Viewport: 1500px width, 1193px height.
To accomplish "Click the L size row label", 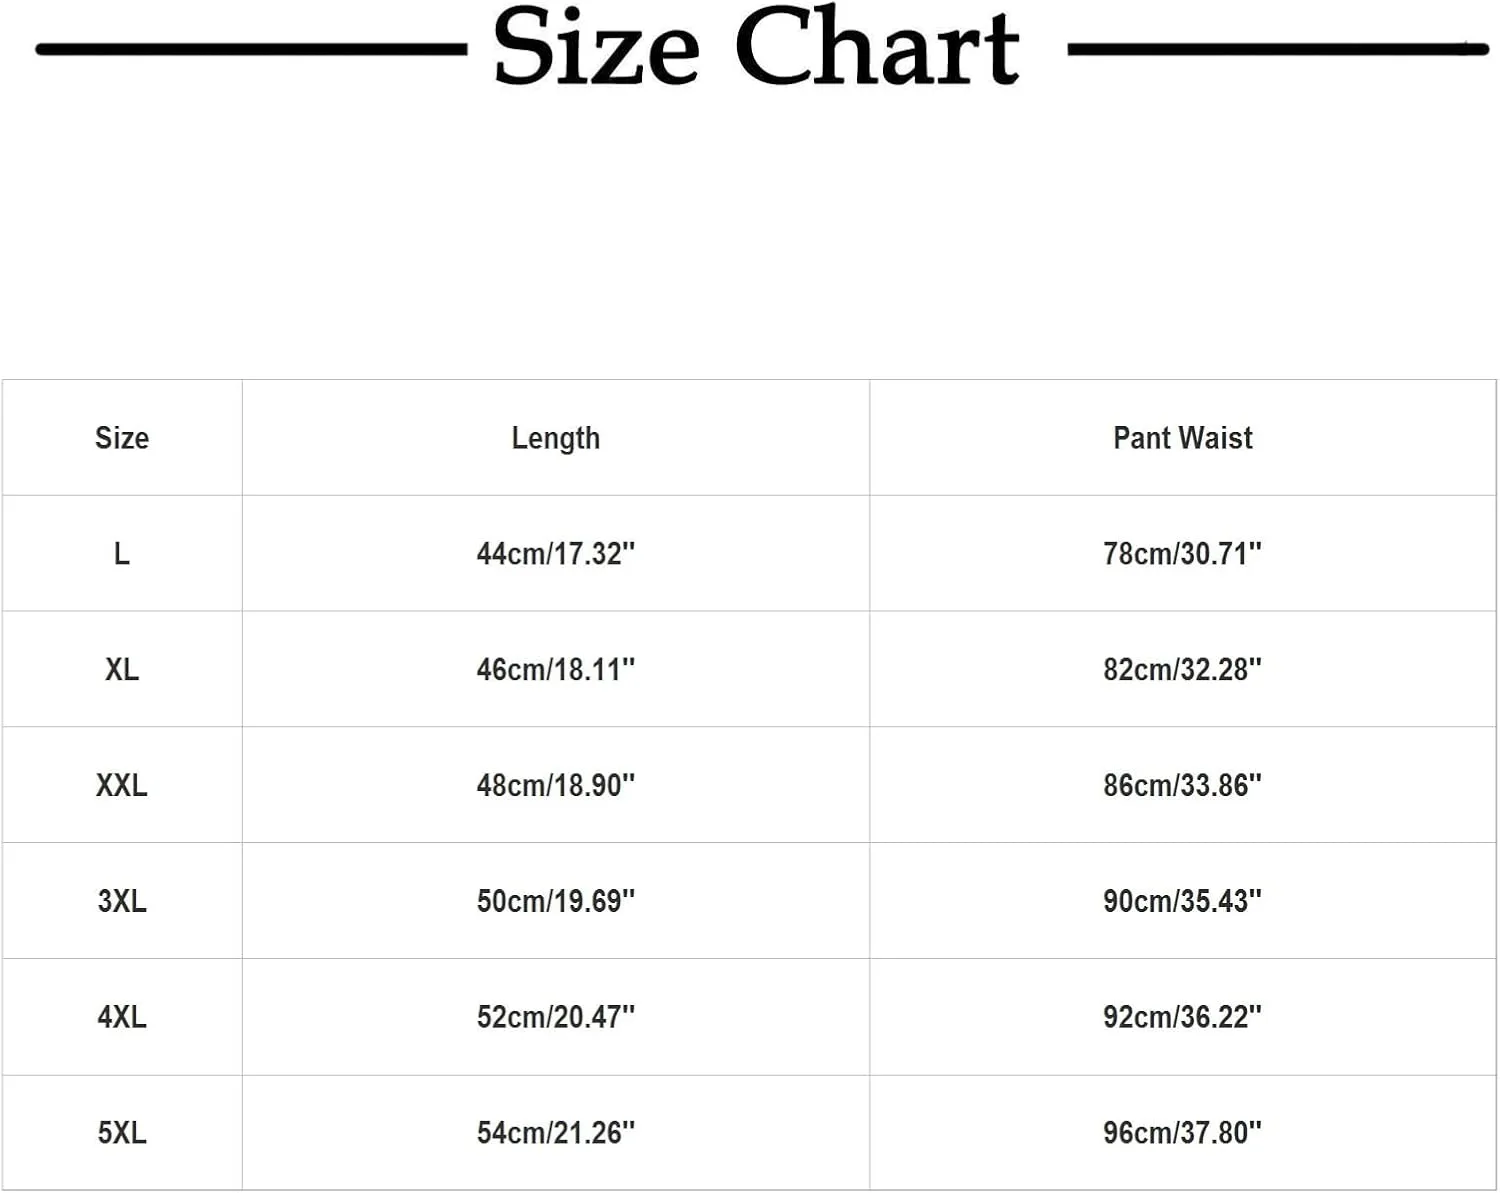I will (x=122, y=554).
